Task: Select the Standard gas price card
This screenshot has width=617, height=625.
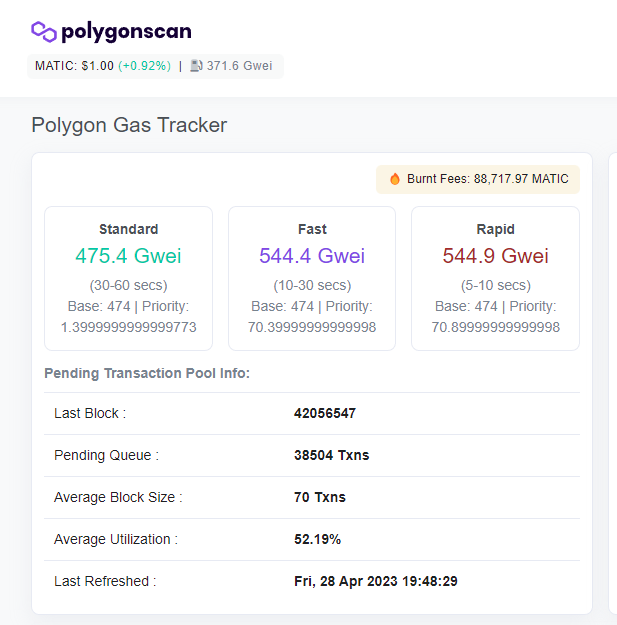Action: point(128,278)
